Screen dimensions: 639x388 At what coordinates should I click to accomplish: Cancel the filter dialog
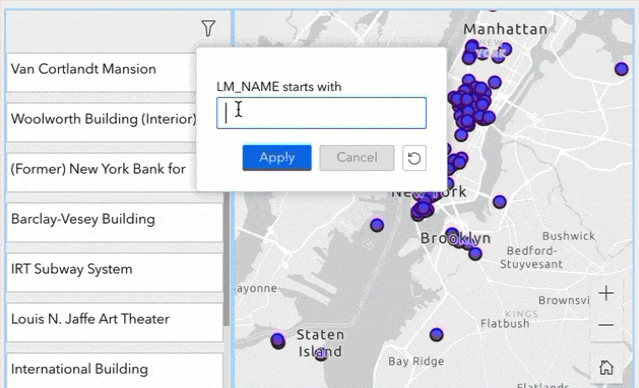coord(357,158)
